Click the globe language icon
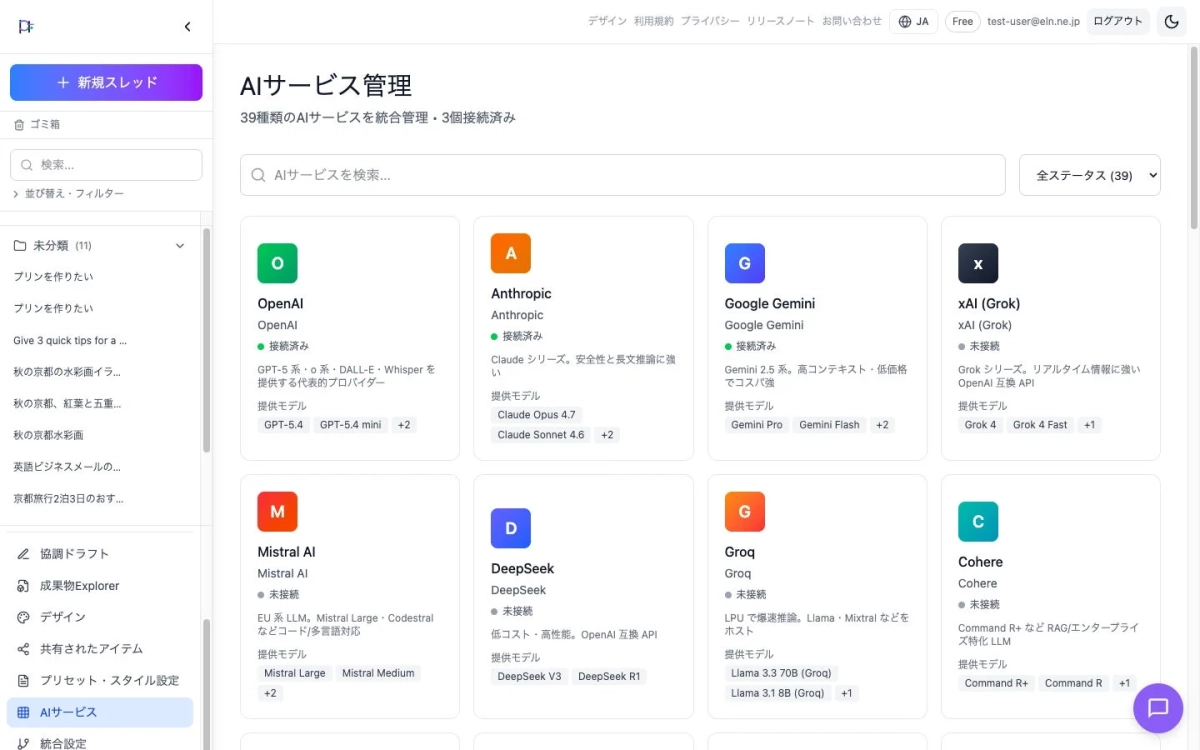The height and width of the screenshot is (750, 1200). click(905, 21)
